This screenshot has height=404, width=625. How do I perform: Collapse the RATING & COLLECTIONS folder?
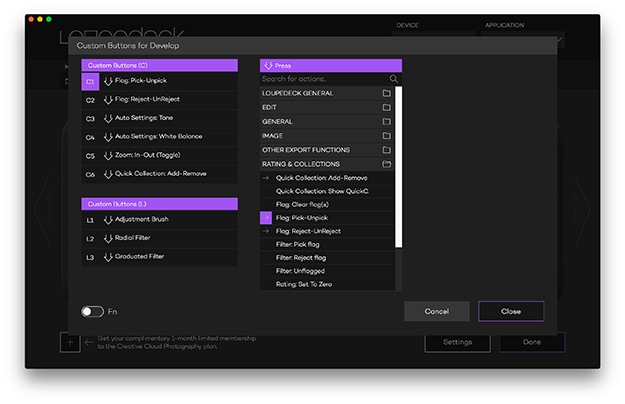[386, 164]
